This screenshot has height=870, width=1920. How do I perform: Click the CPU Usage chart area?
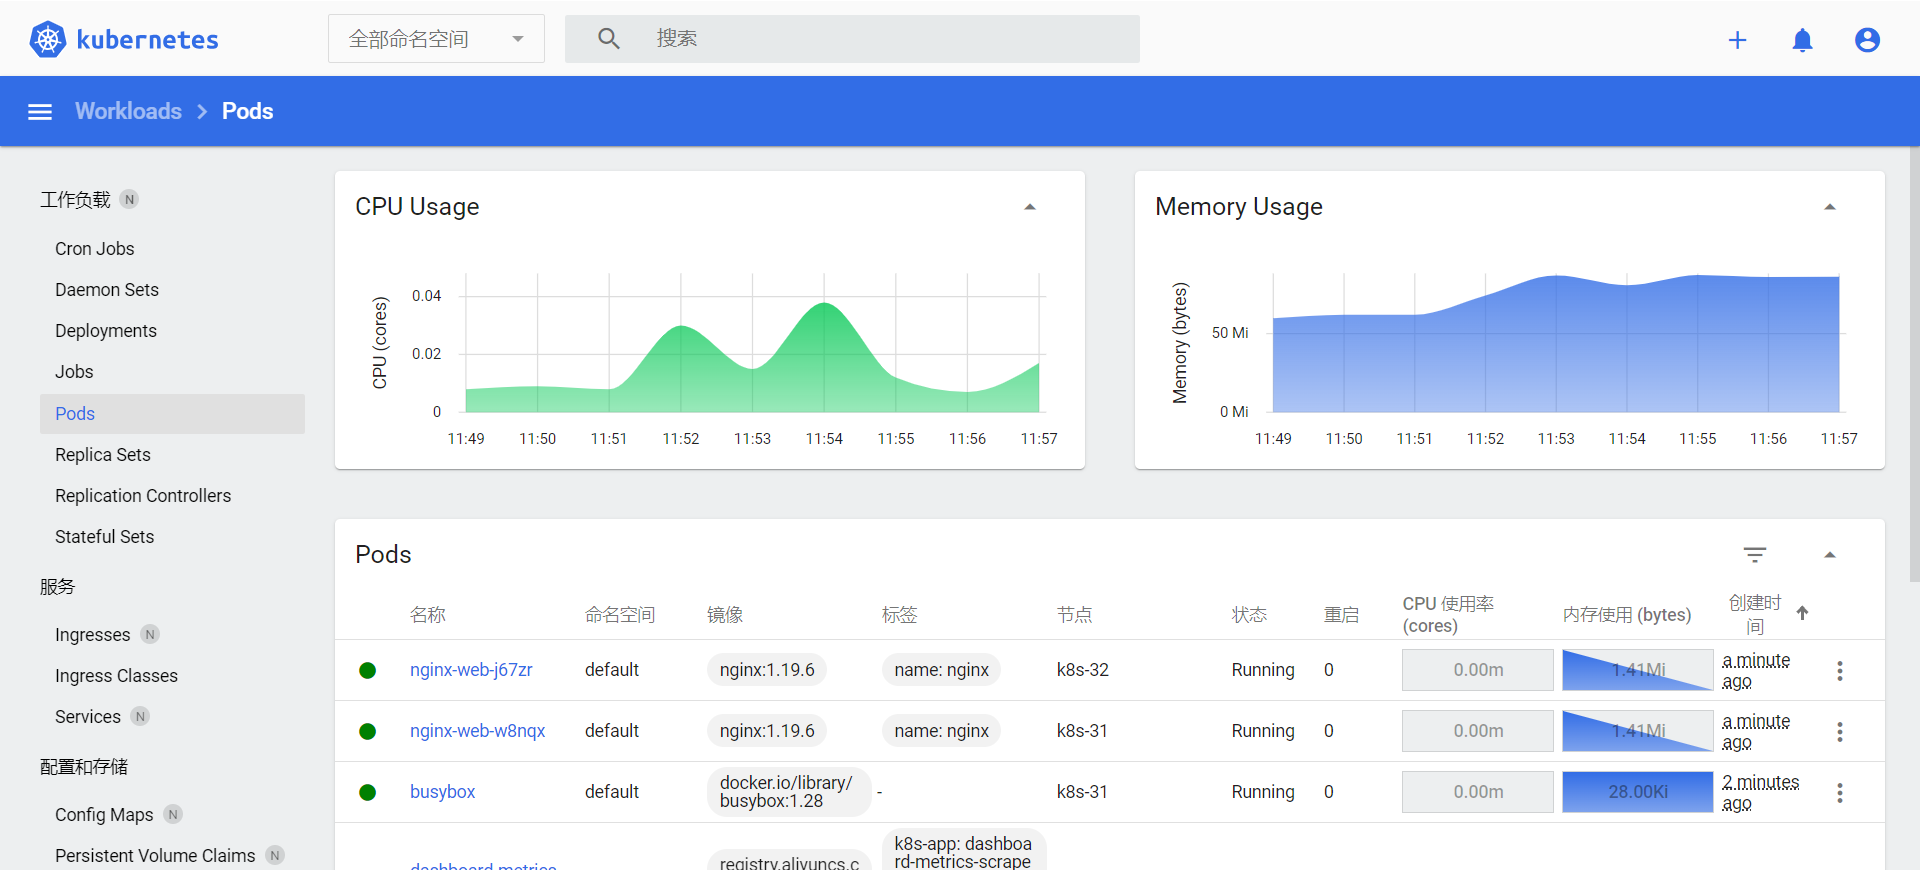pyautogui.click(x=752, y=343)
